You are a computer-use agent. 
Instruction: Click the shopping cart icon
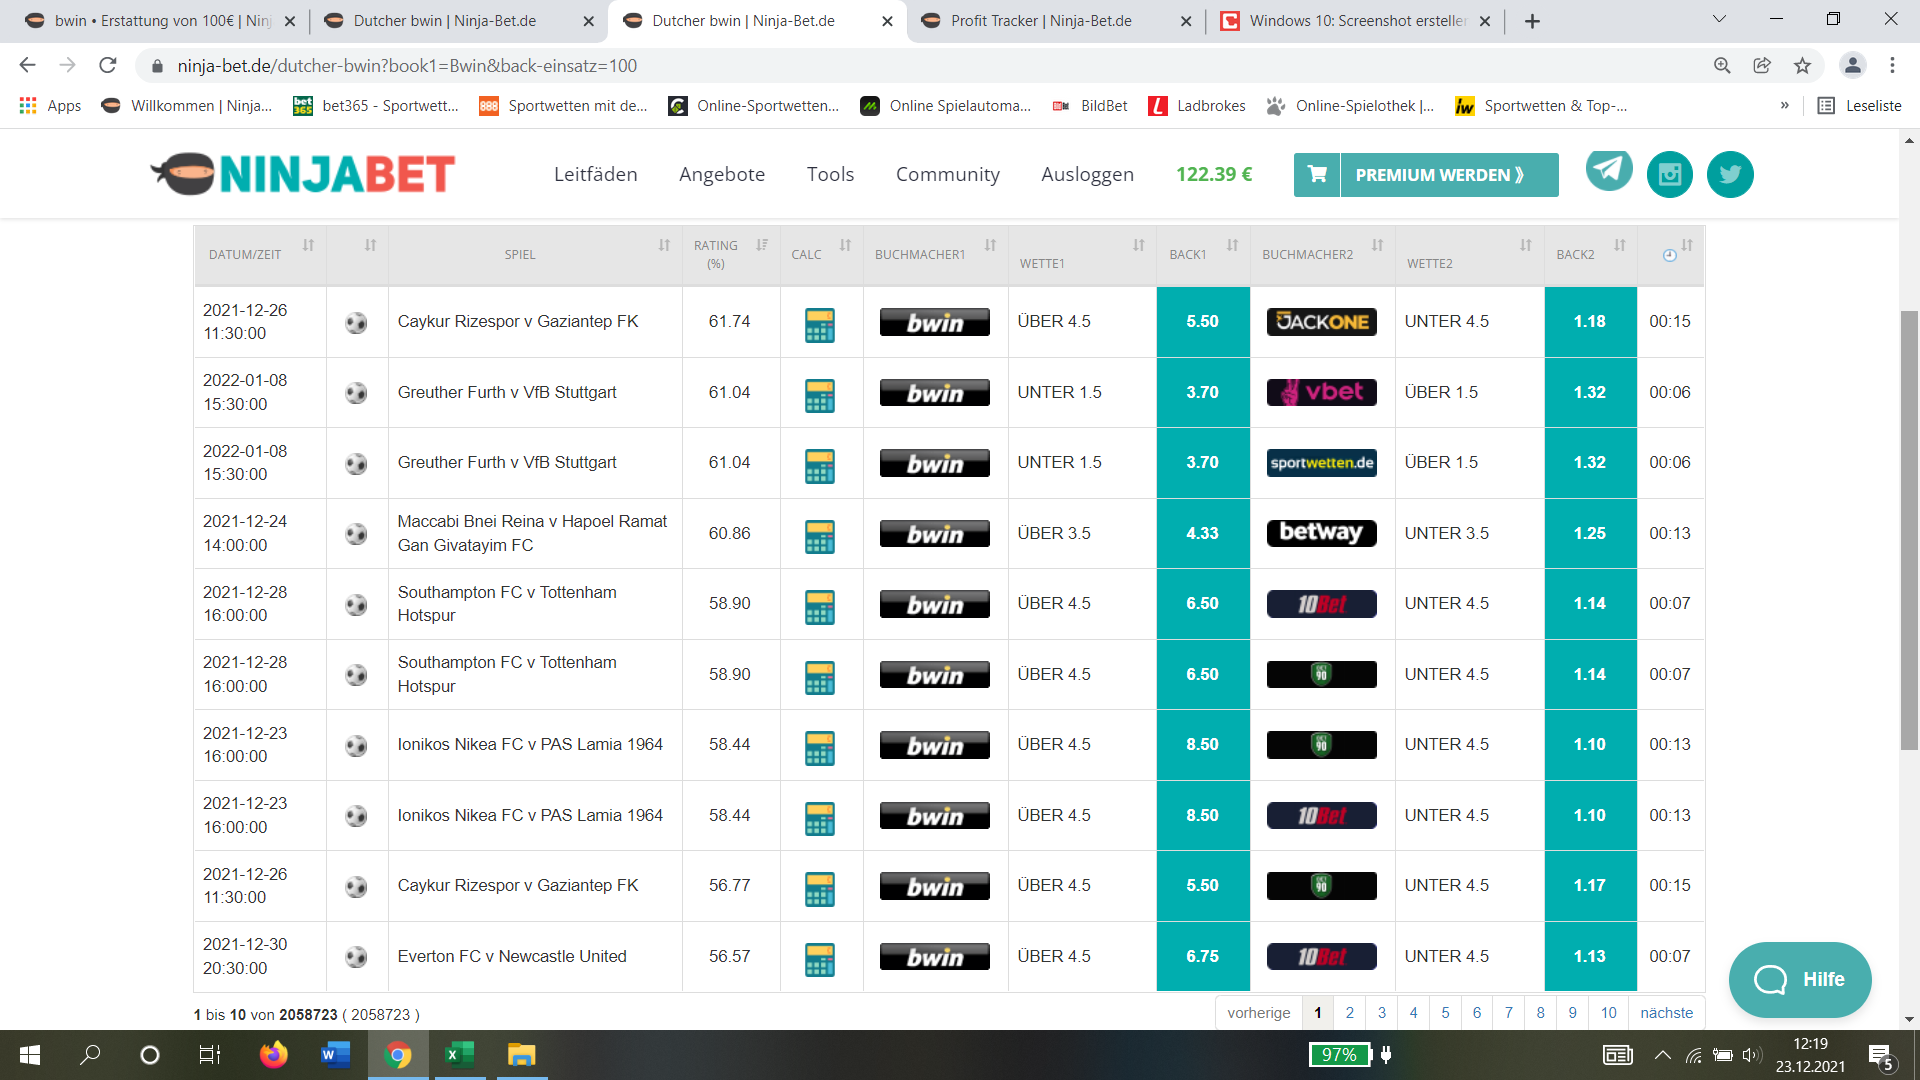pyautogui.click(x=1317, y=175)
